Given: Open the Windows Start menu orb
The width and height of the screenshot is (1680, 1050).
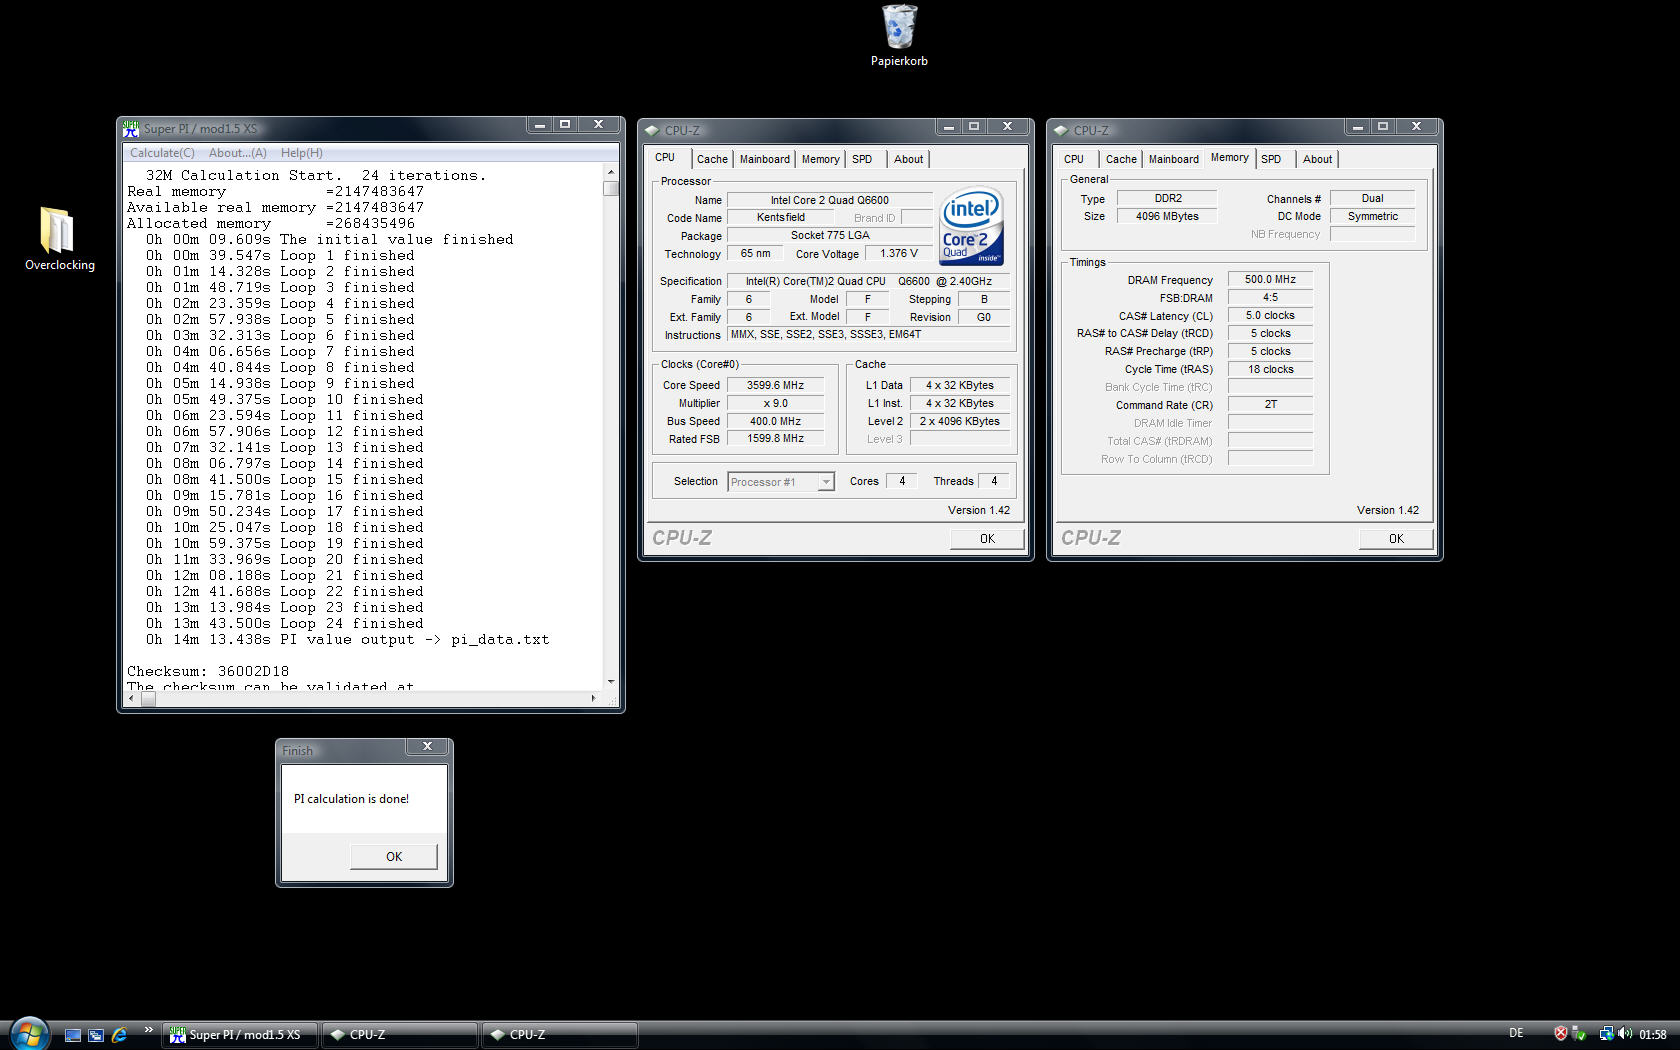Looking at the screenshot, I should click(28, 1034).
